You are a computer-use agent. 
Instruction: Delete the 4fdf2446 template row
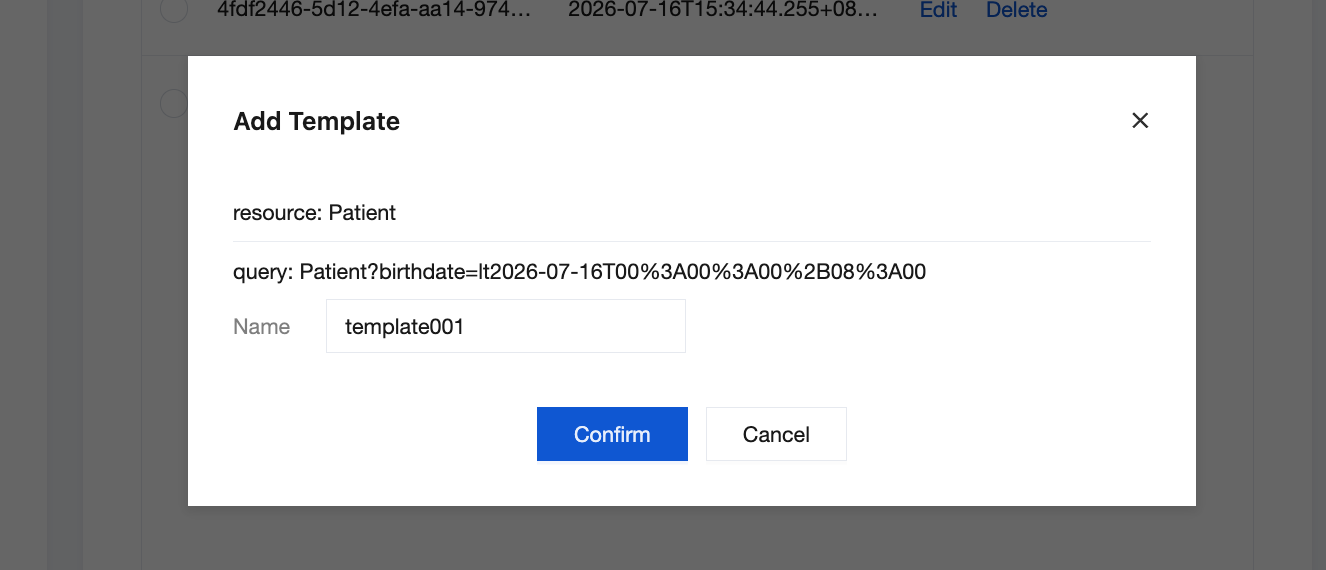1017,10
